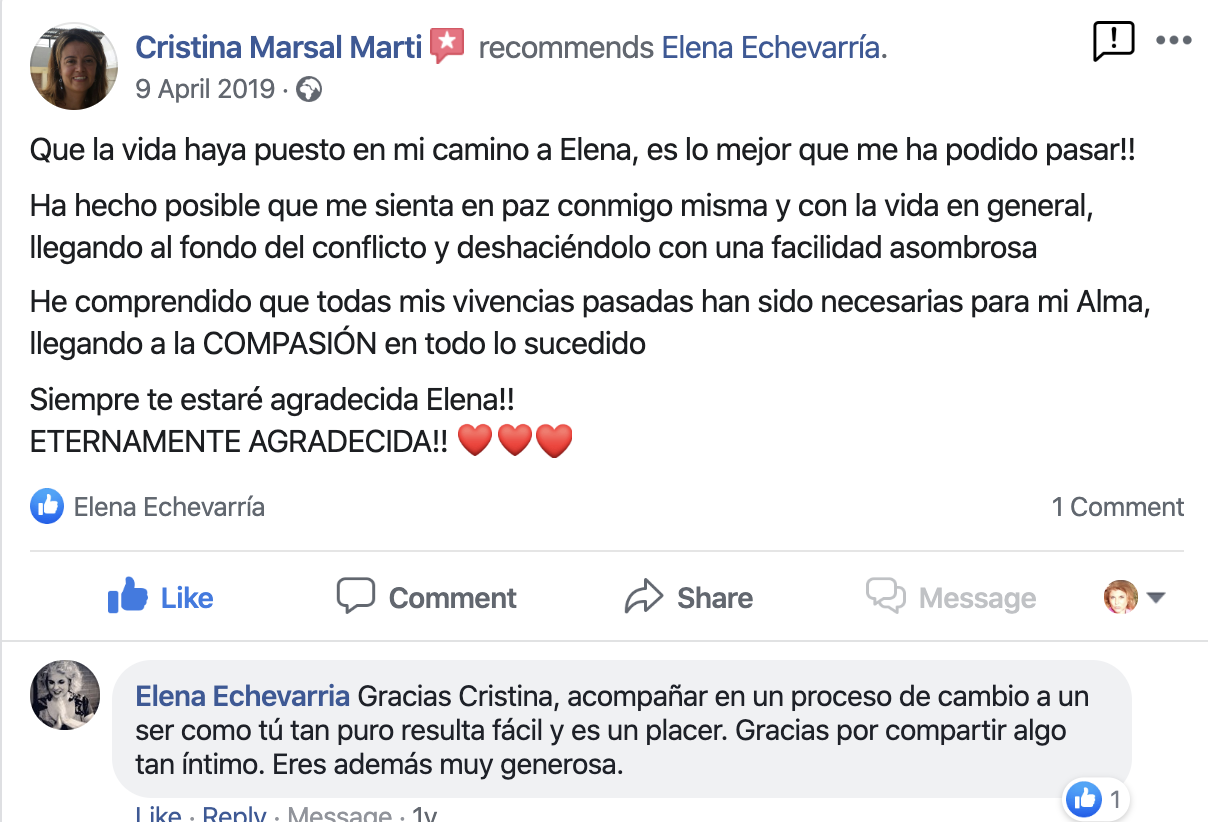Click the blue like reaction icon beside Elena Echevarría
Viewport: 1208px width, 822px height.
click(46, 507)
